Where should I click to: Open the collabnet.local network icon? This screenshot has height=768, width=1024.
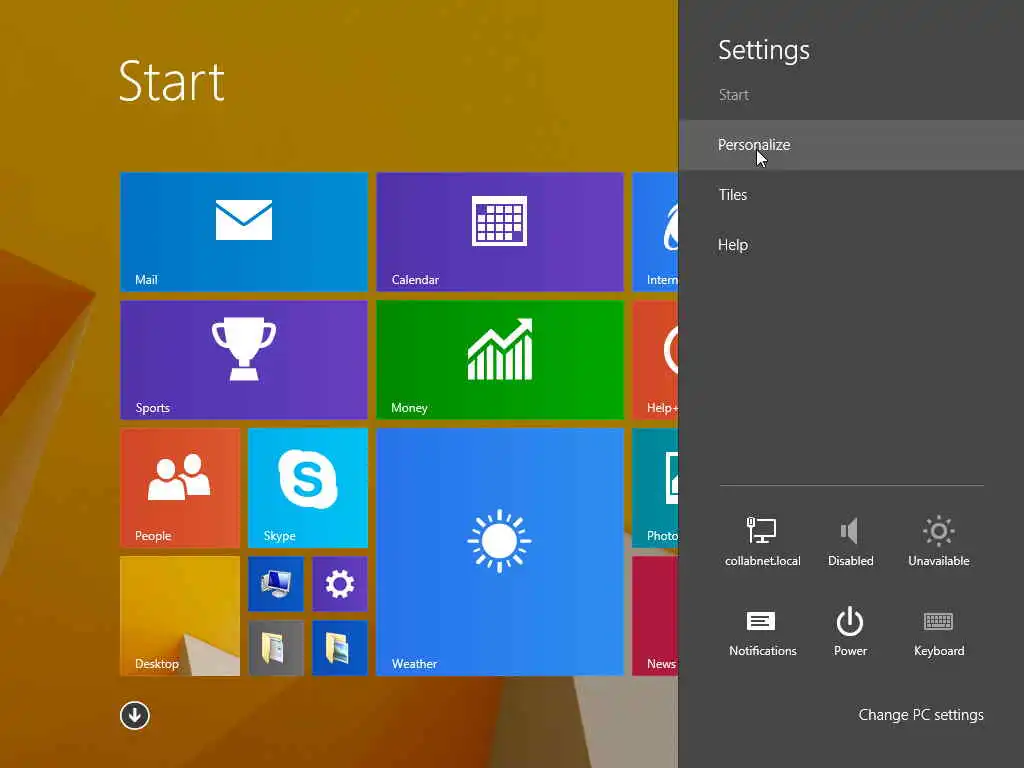pyautogui.click(x=762, y=541)
